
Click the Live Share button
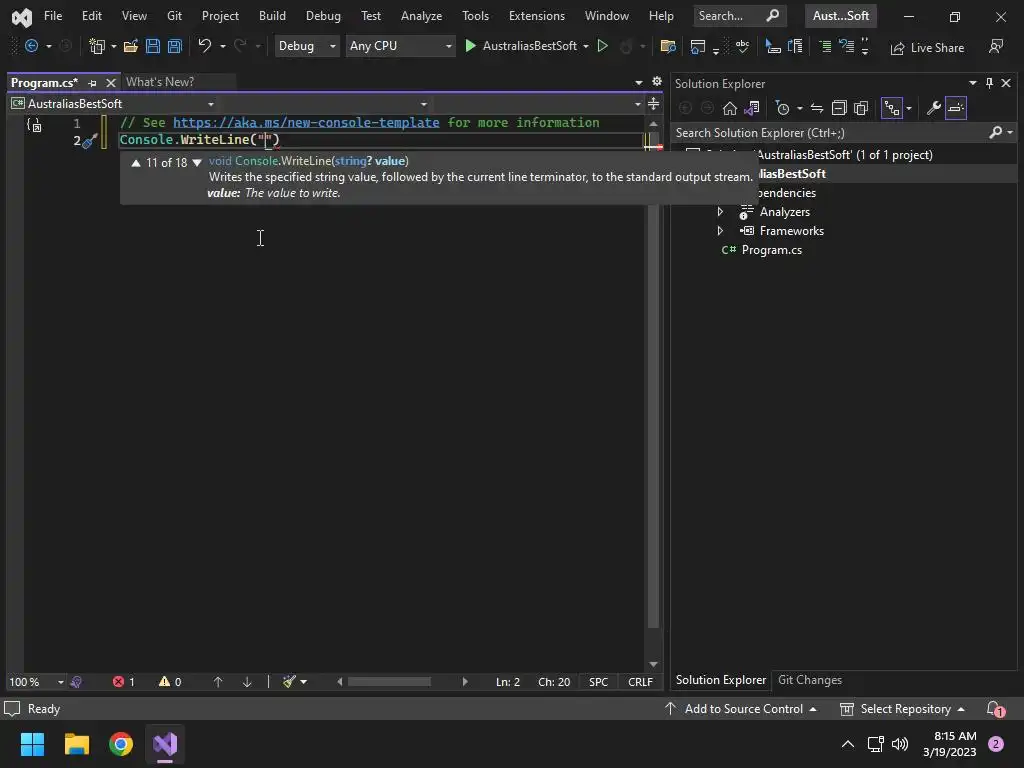[x=927, y=48]
